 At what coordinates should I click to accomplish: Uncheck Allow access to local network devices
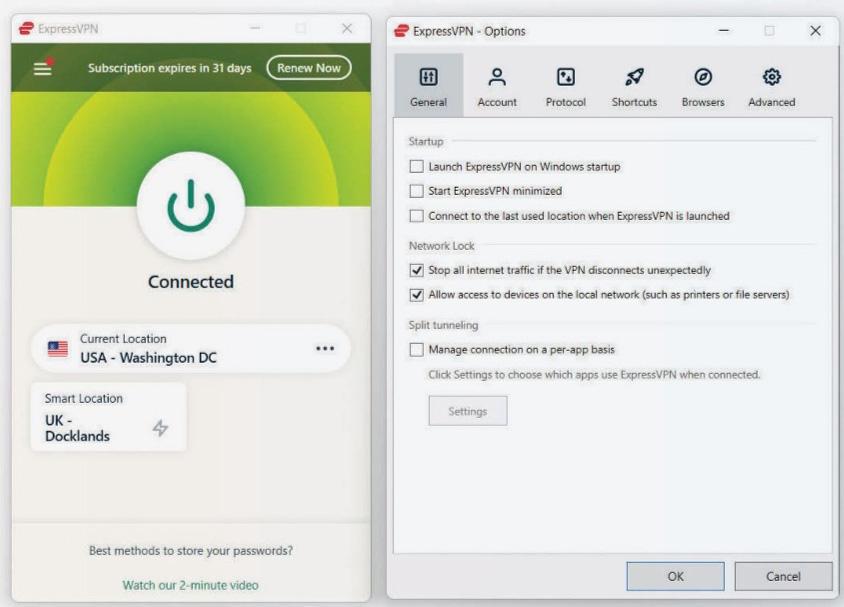click(417, 295)
